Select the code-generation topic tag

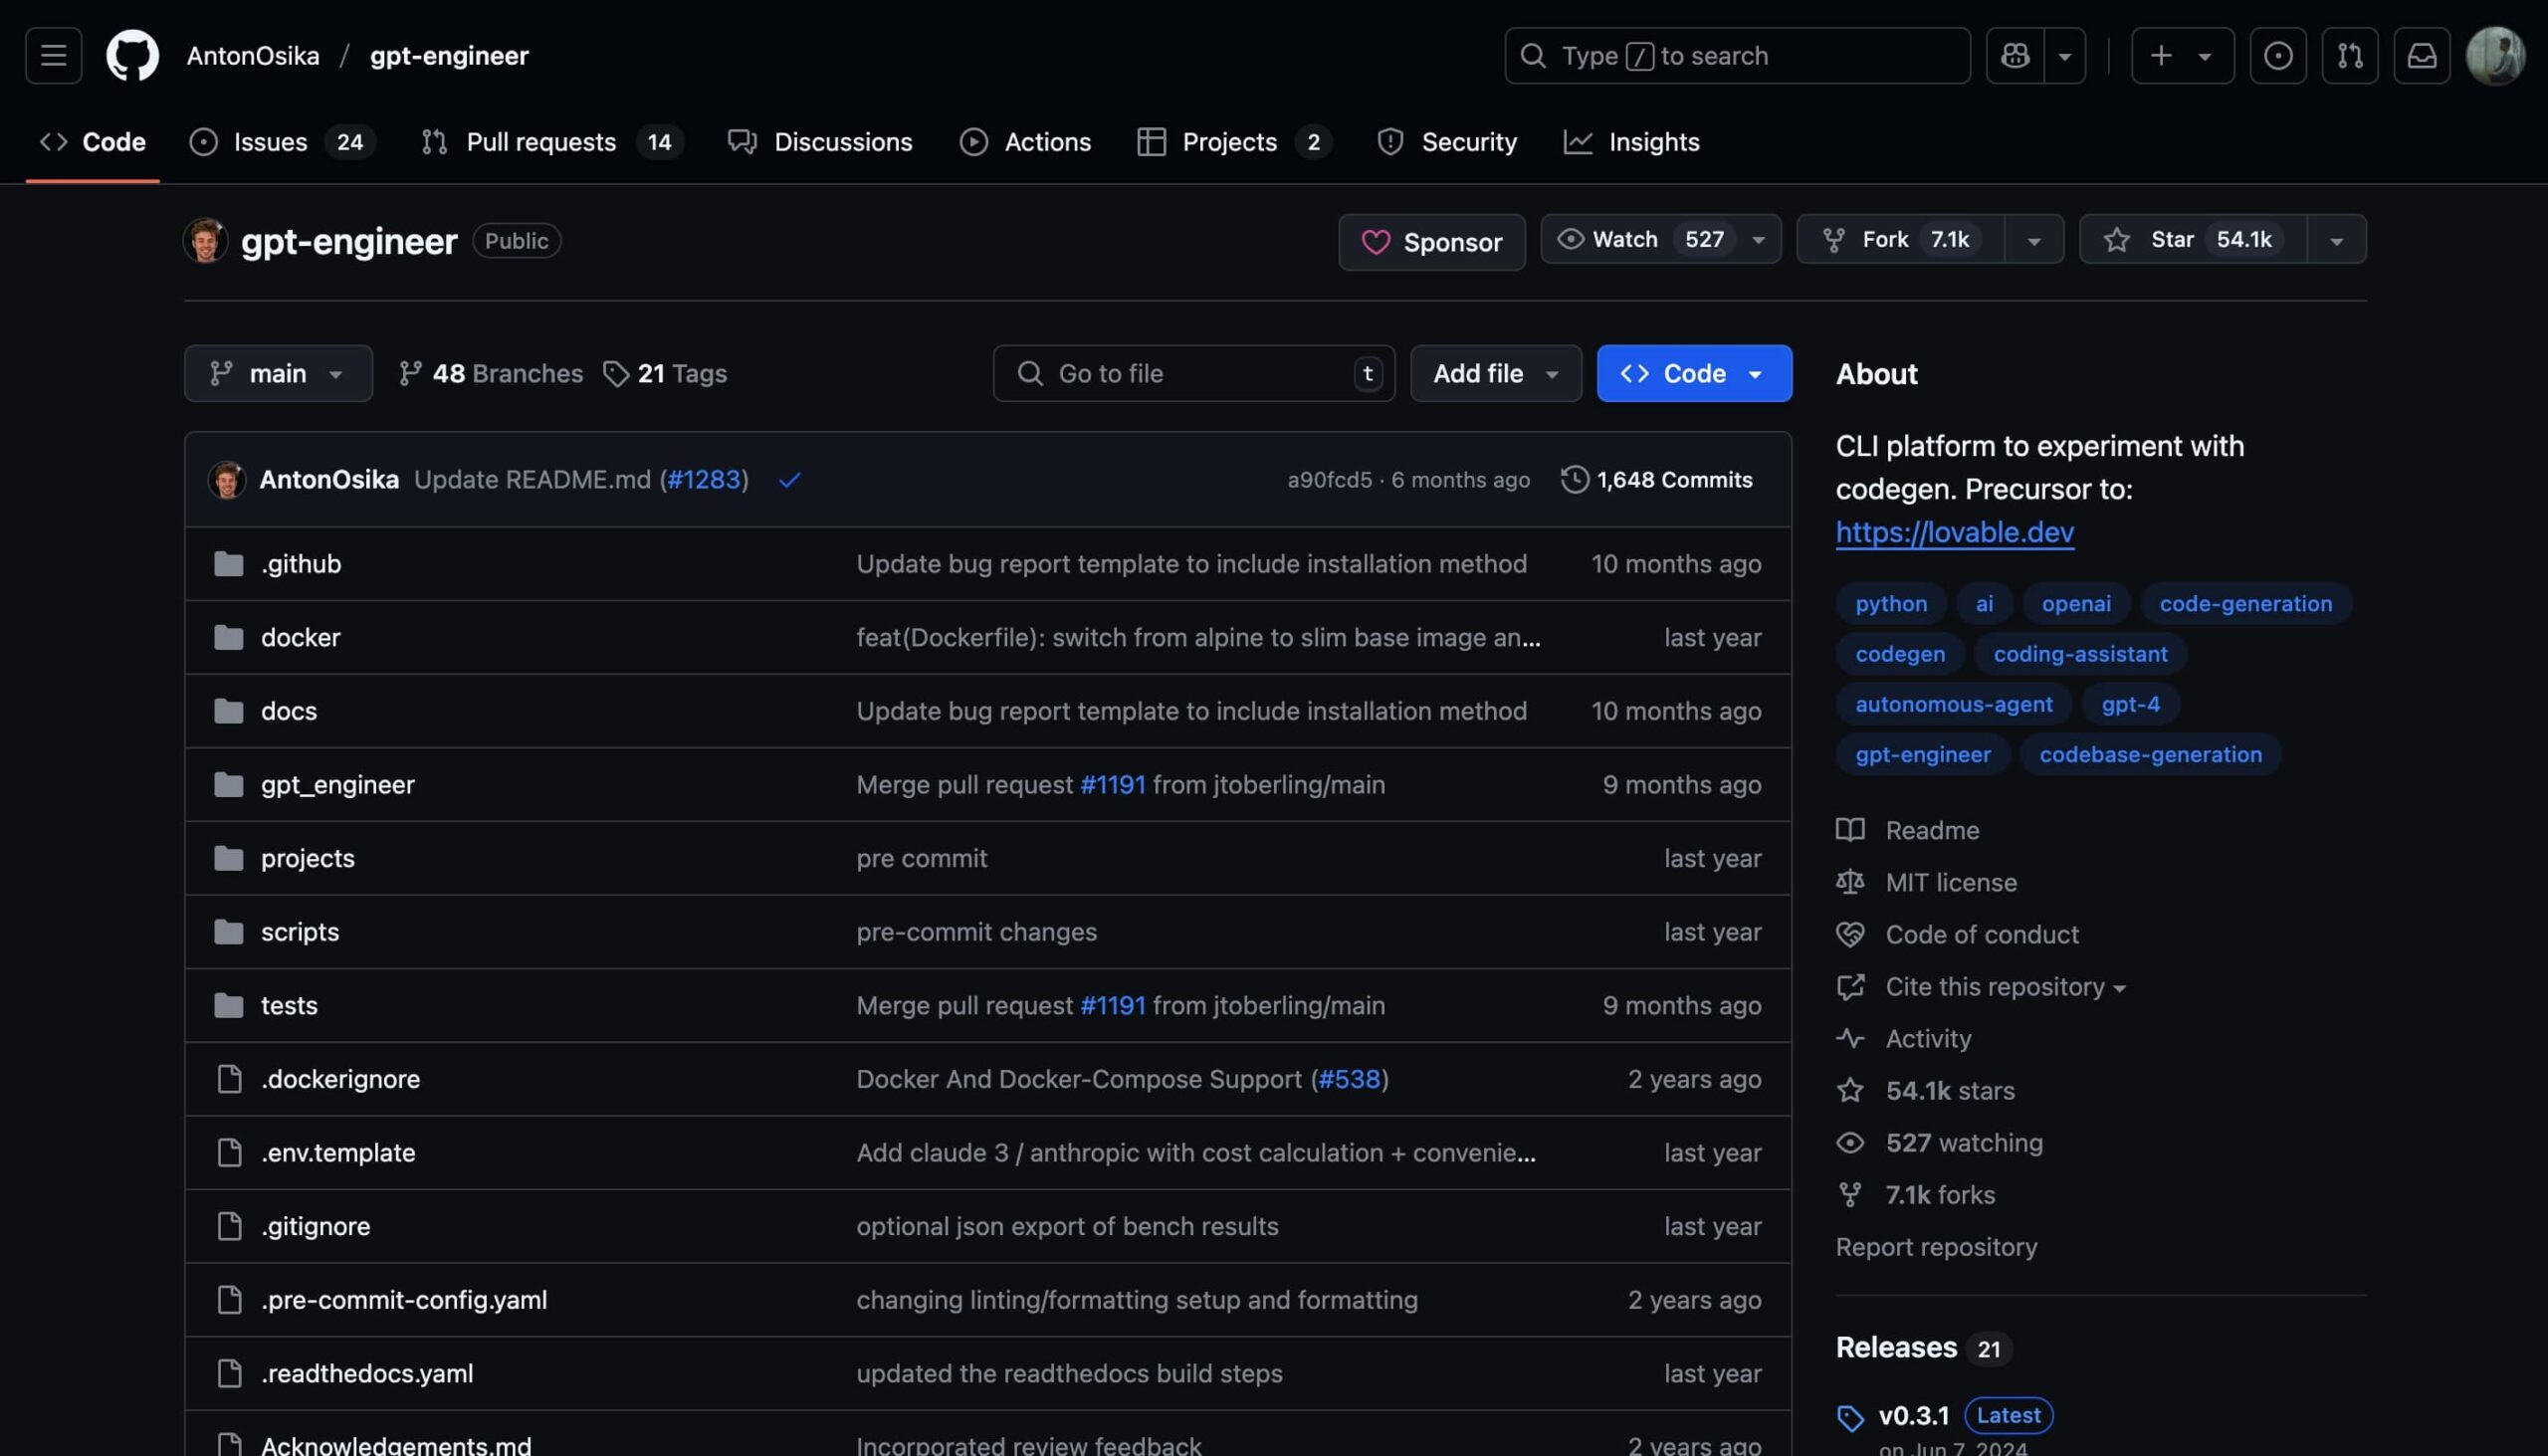tap(2245, 604)
